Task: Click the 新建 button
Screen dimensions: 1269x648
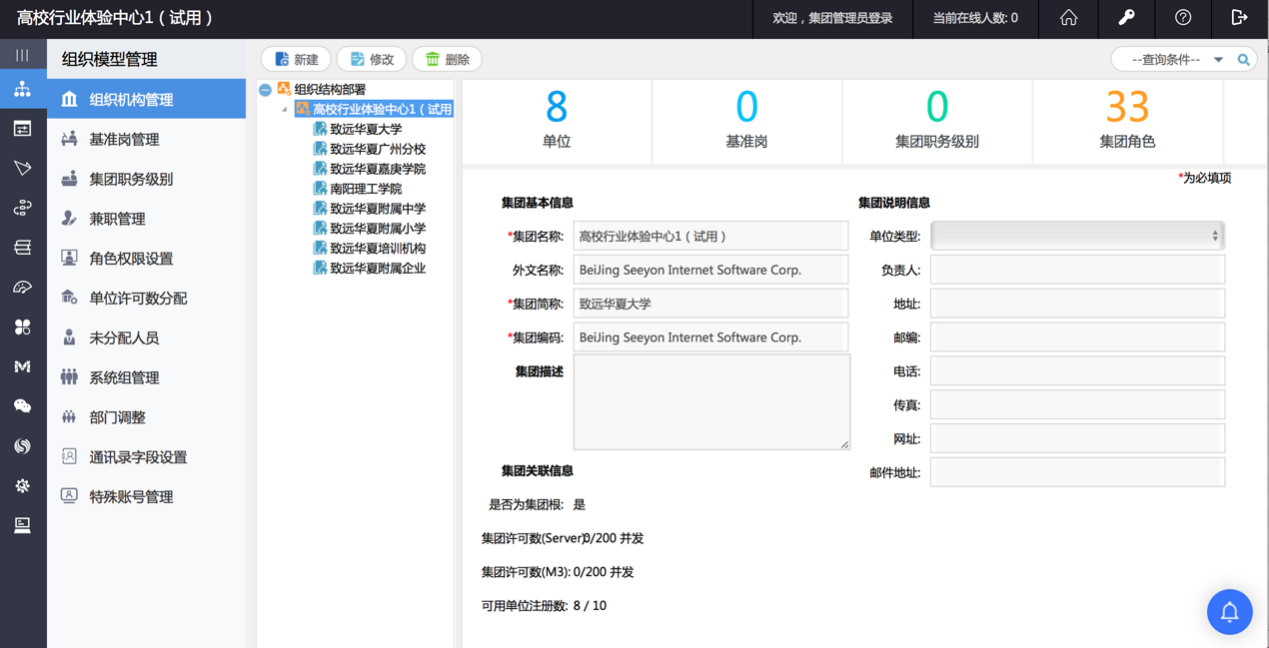Action: [x=296, y=60]
